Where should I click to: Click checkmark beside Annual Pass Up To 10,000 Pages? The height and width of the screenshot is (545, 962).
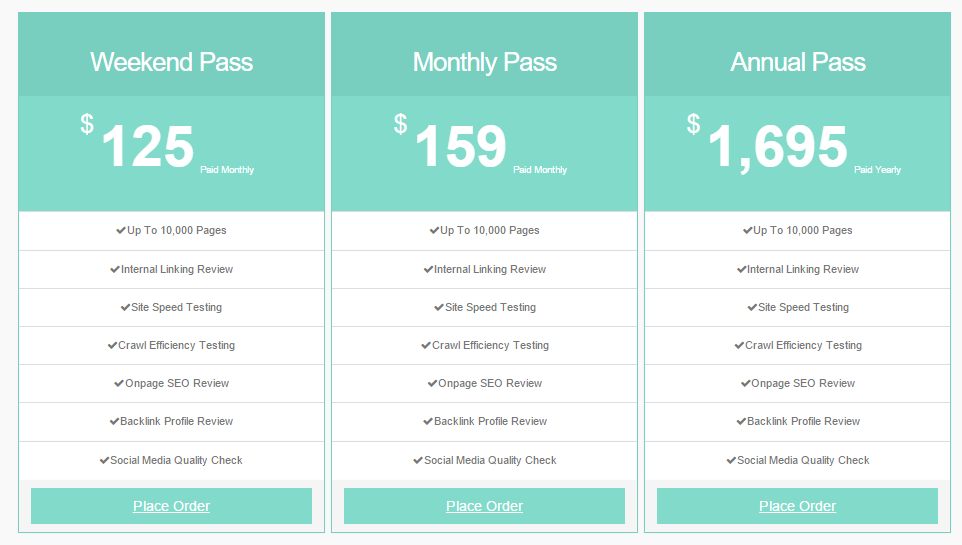(747, 231)
